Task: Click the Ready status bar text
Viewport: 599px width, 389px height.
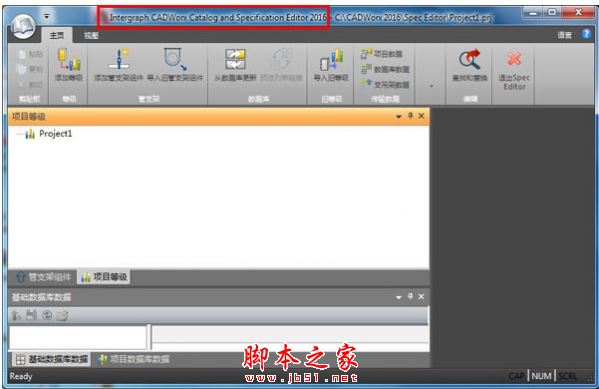Action: (21, 376)
